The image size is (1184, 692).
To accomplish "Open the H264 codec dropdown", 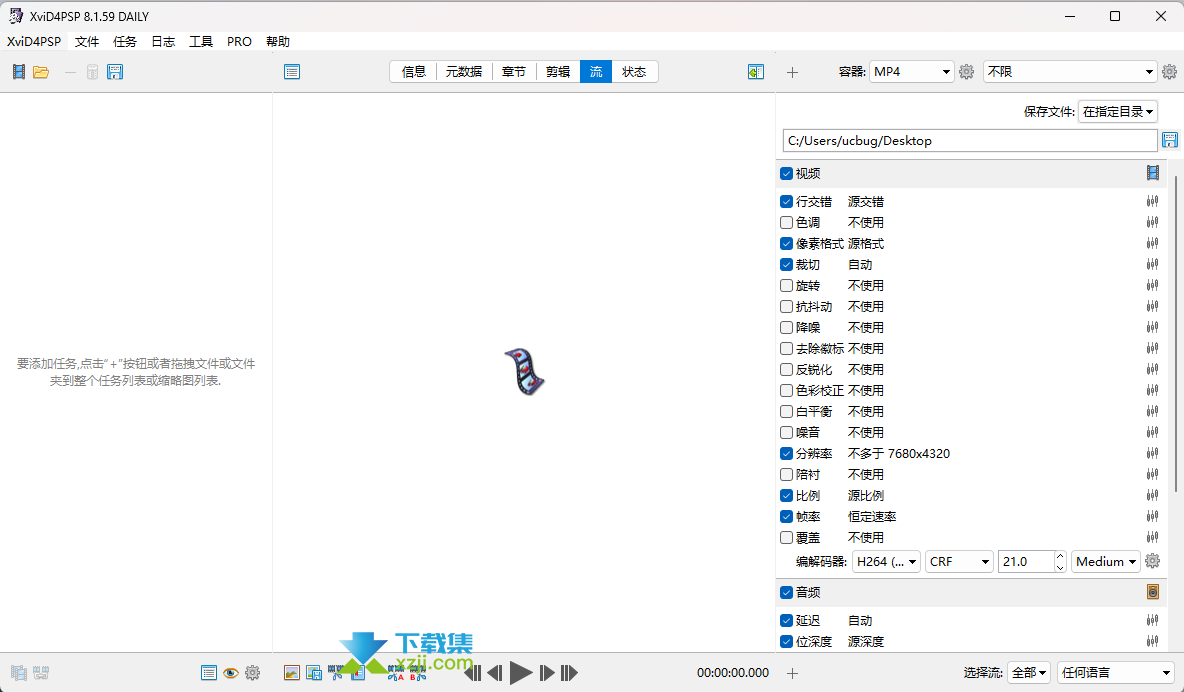I will [886, 561].
